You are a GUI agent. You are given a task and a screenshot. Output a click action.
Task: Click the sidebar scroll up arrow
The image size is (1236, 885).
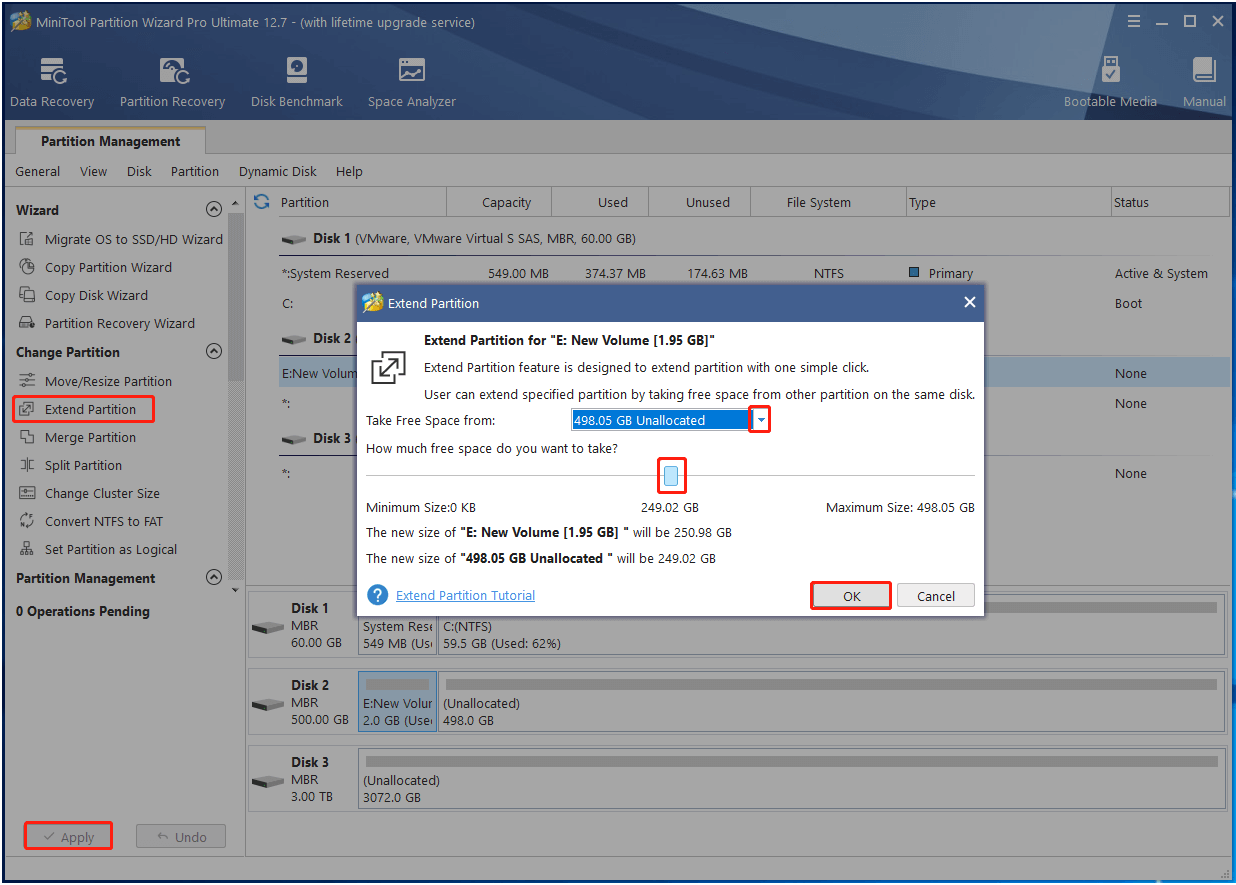pos(235,203)
